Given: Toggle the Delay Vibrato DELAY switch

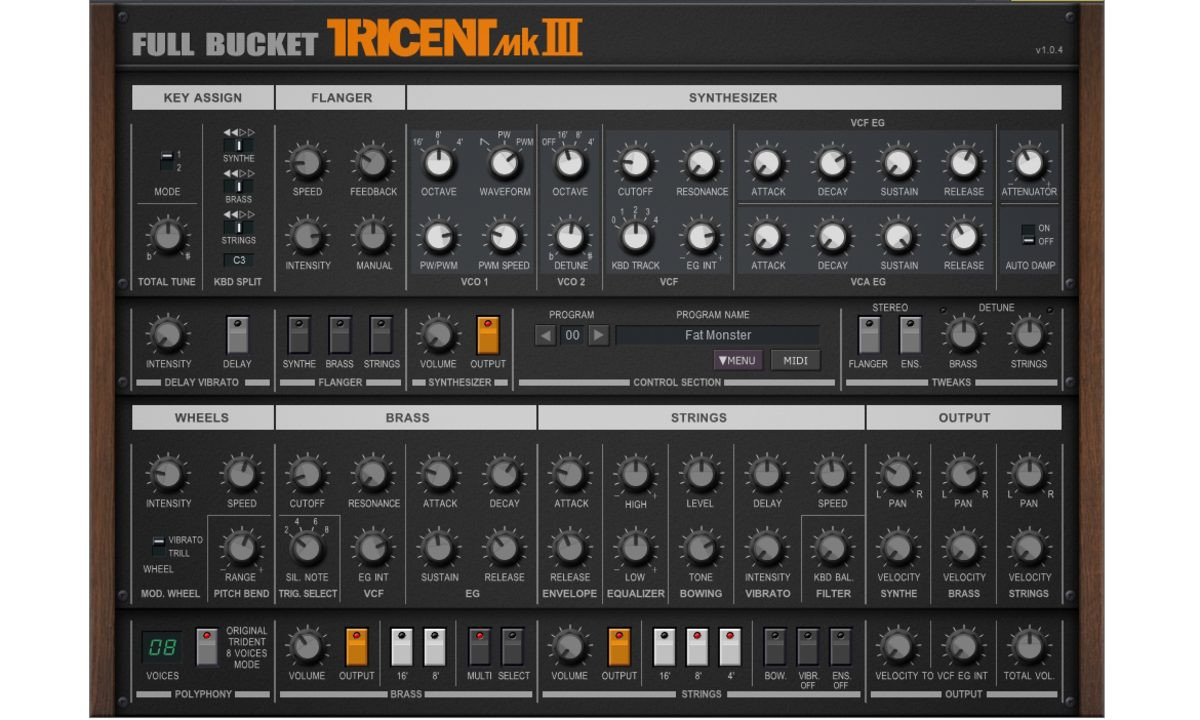Looking at the screenshot, I should 238,335.
